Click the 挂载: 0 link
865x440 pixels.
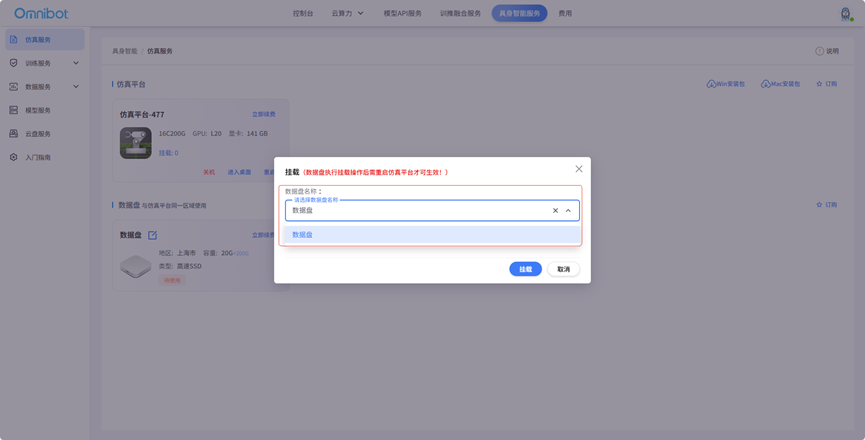[x=168, y=153]
